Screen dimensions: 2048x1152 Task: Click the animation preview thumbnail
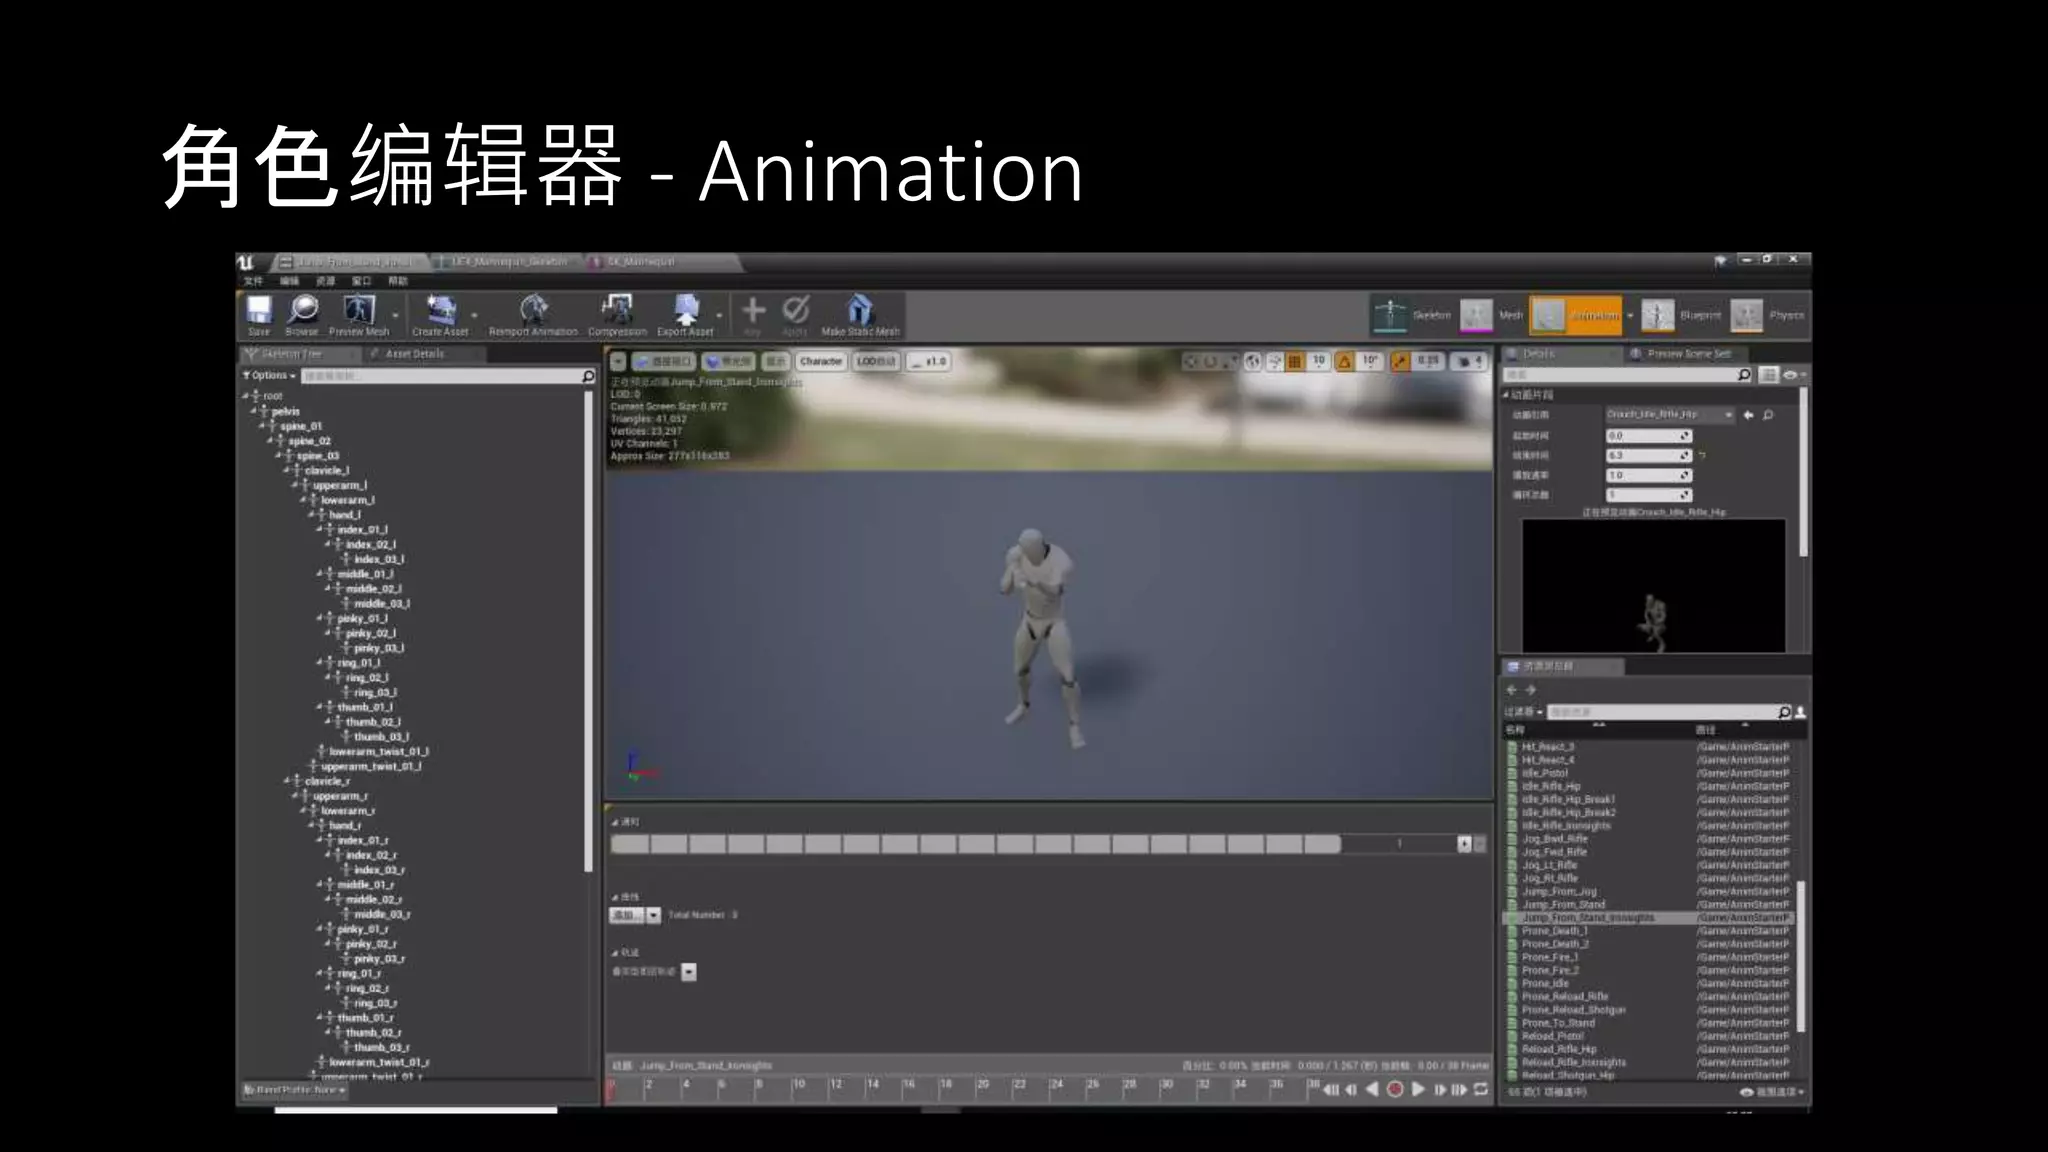click(x=1653, y=585)
